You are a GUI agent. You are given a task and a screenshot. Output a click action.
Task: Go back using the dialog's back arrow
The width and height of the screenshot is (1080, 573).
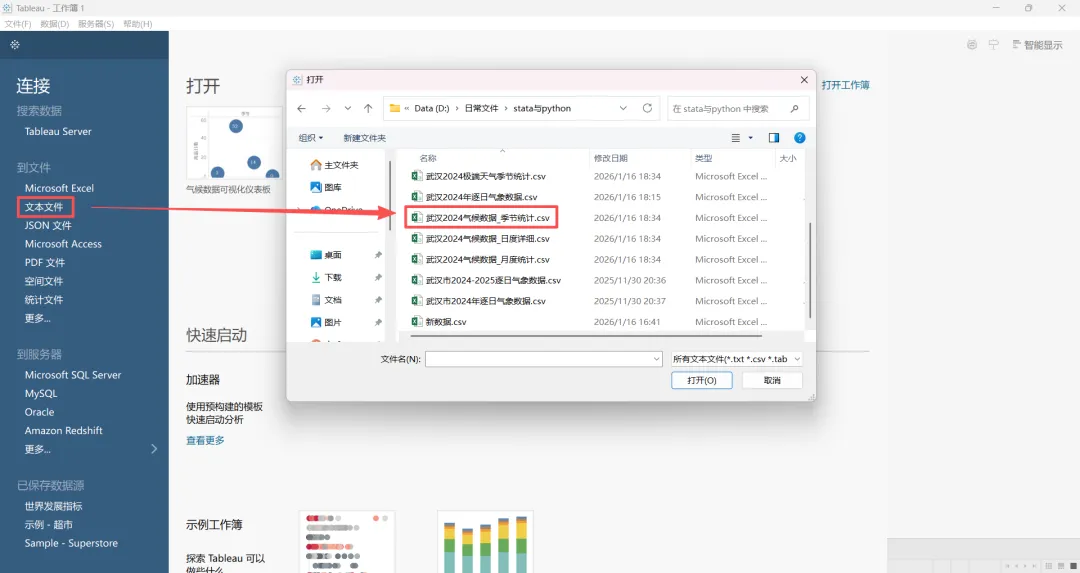(301, 108)
